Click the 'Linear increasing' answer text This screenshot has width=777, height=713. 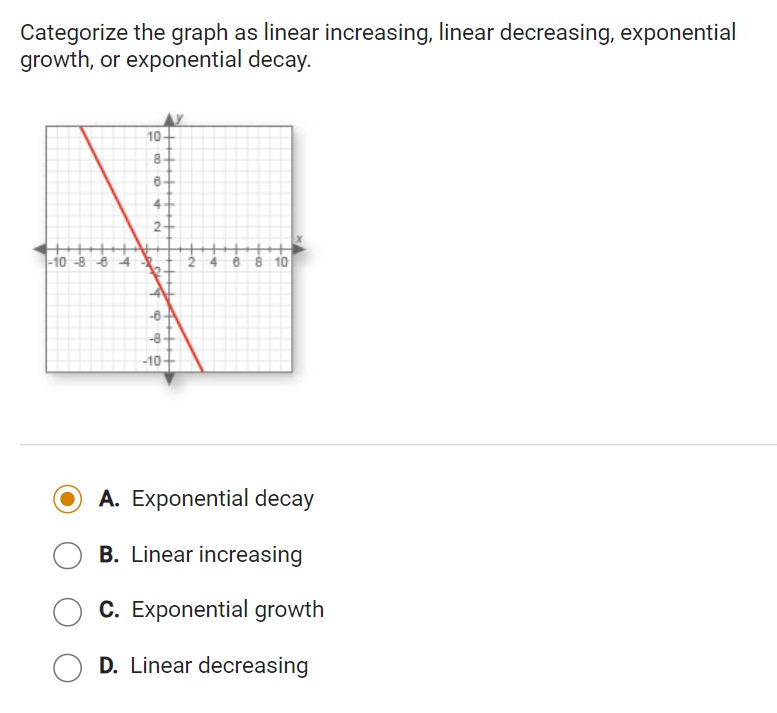pyautogui.click(x=217, y=555)
